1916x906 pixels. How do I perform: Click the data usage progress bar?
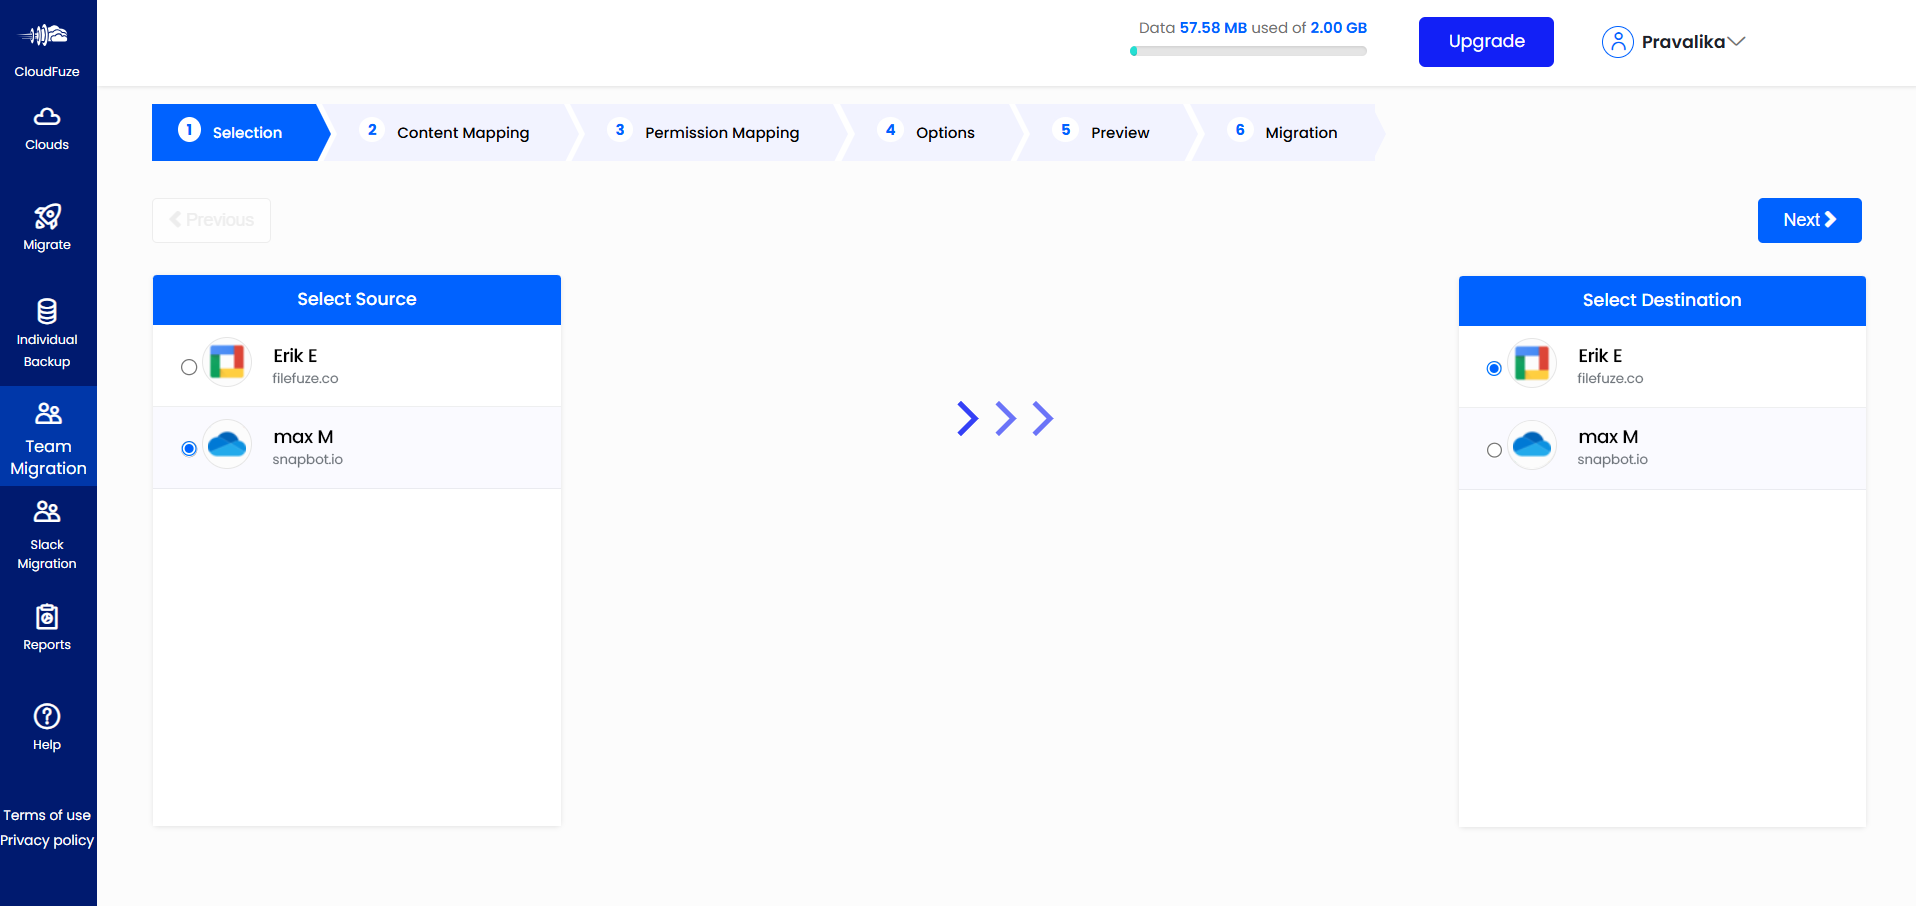coord(1248,51)
